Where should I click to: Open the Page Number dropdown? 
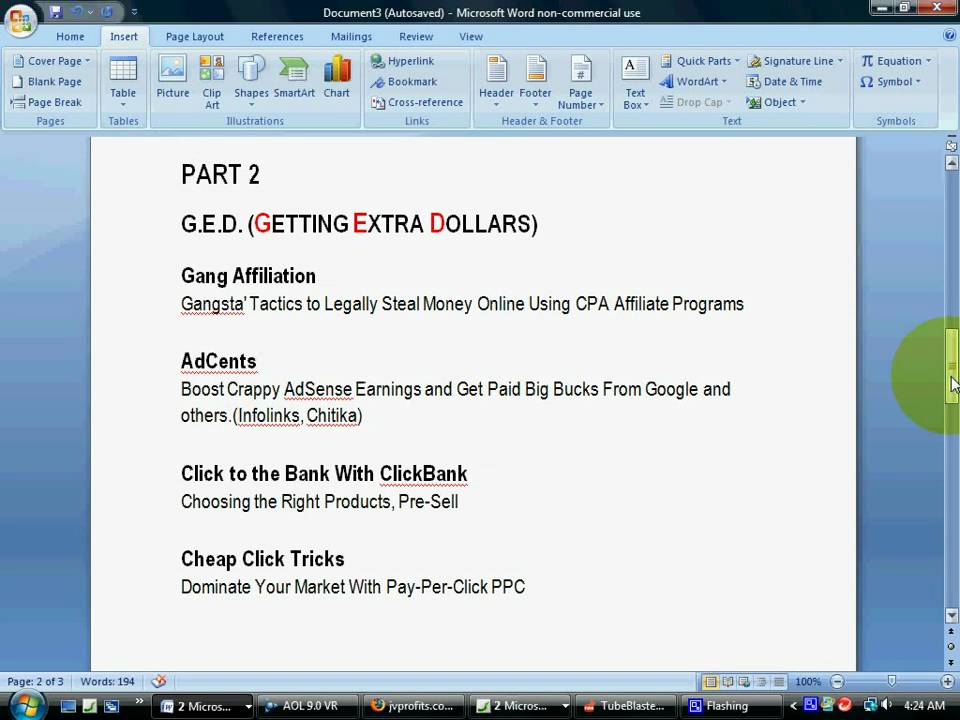click(x=580, y=81)
